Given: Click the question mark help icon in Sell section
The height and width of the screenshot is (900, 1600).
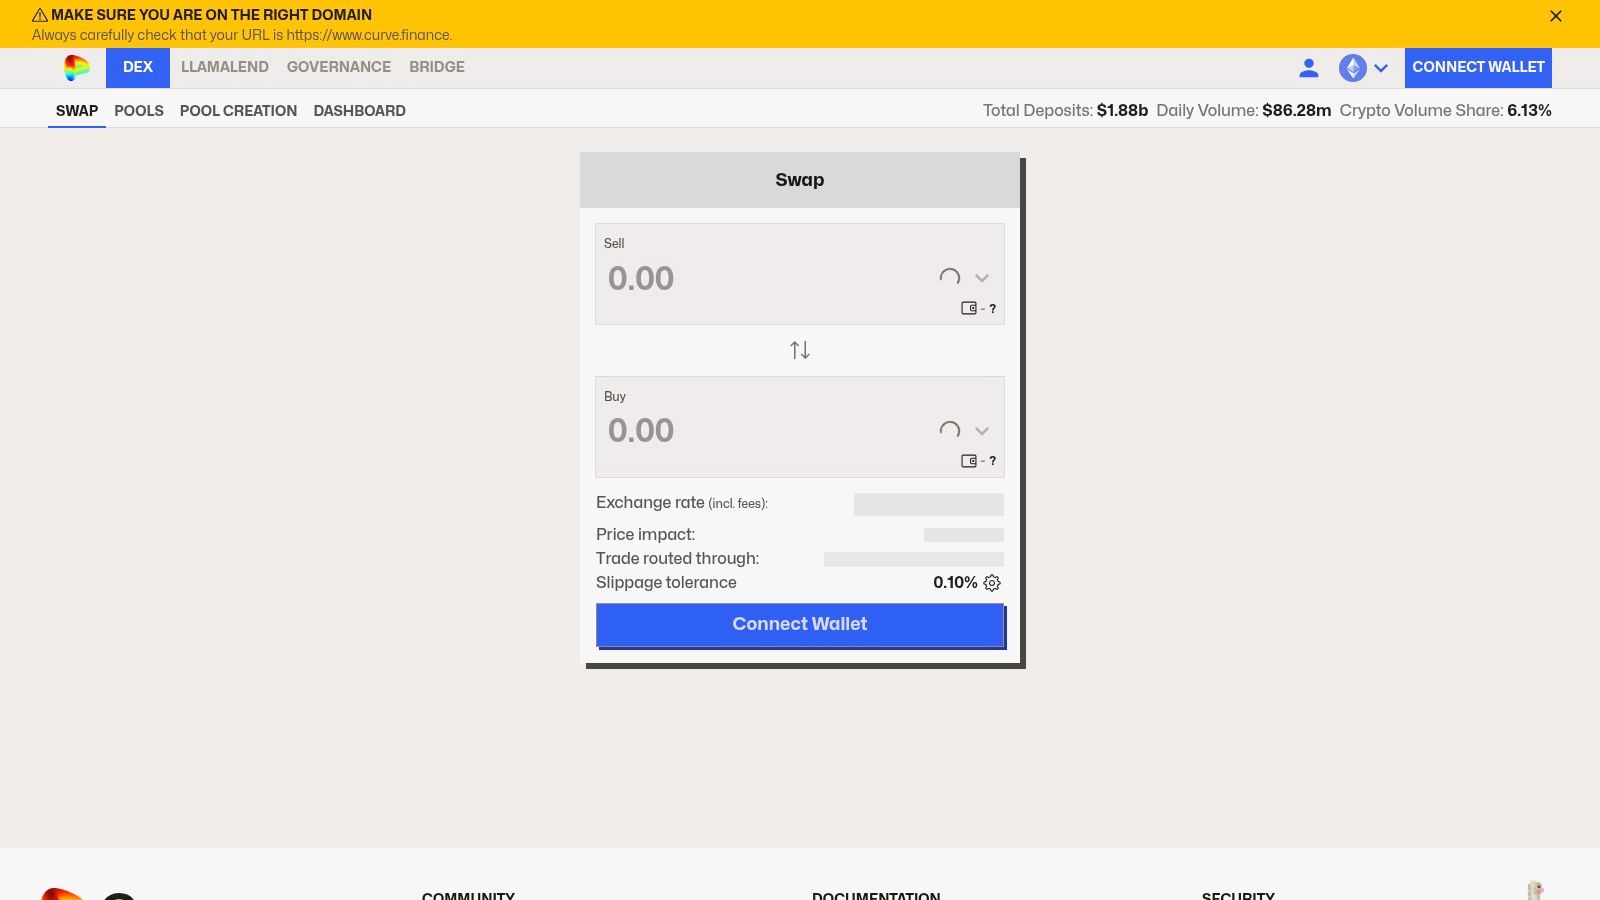Looking at the screenshot, I should tap(992, 308).
